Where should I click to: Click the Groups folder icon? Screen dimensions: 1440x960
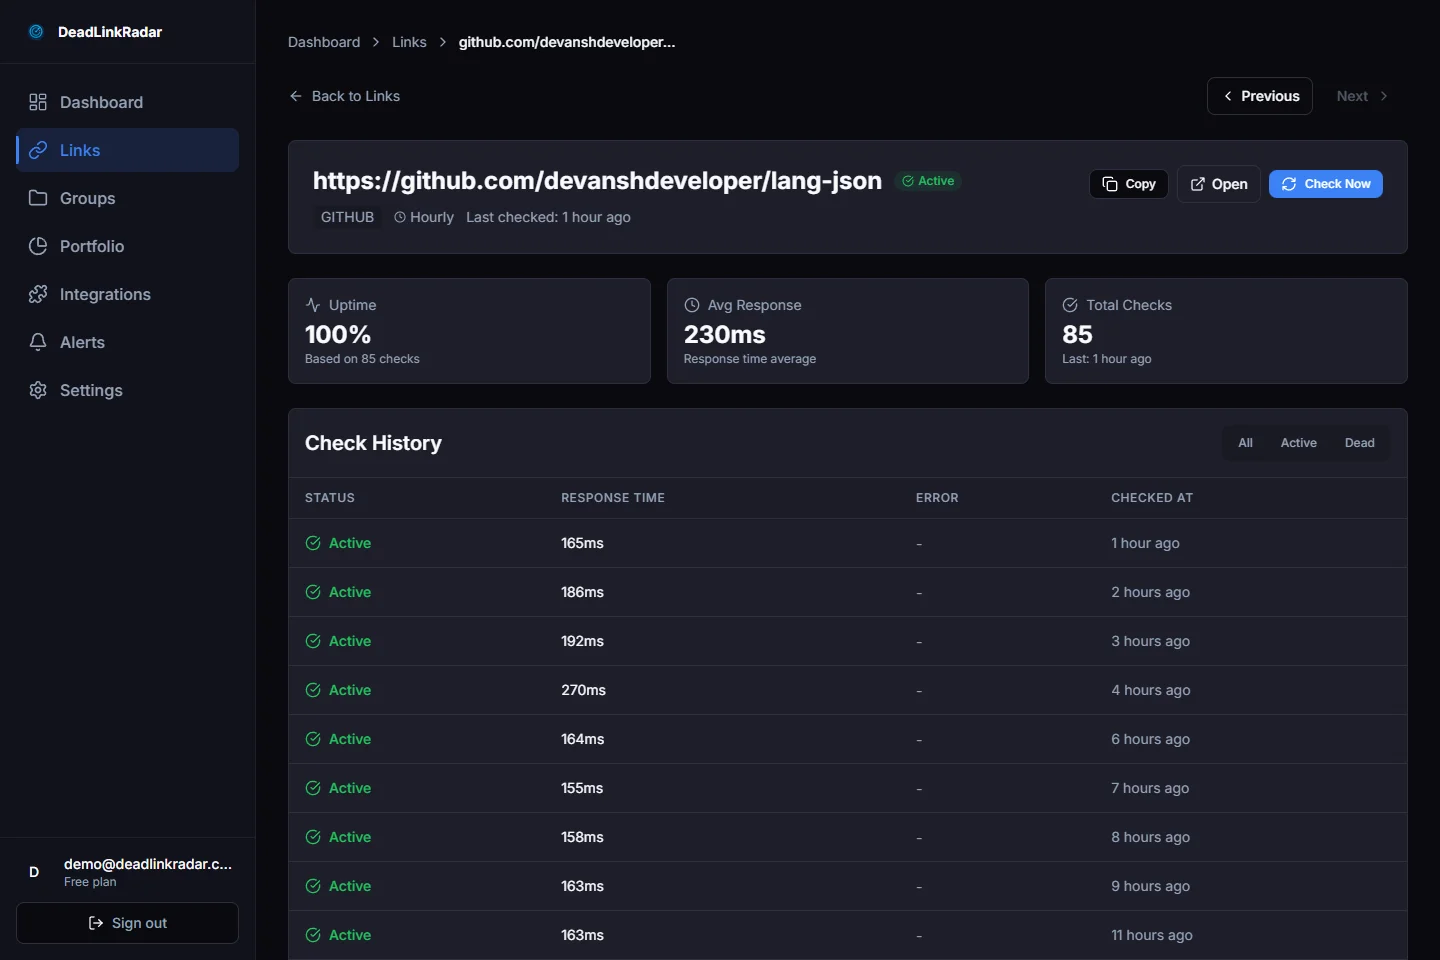38,198
